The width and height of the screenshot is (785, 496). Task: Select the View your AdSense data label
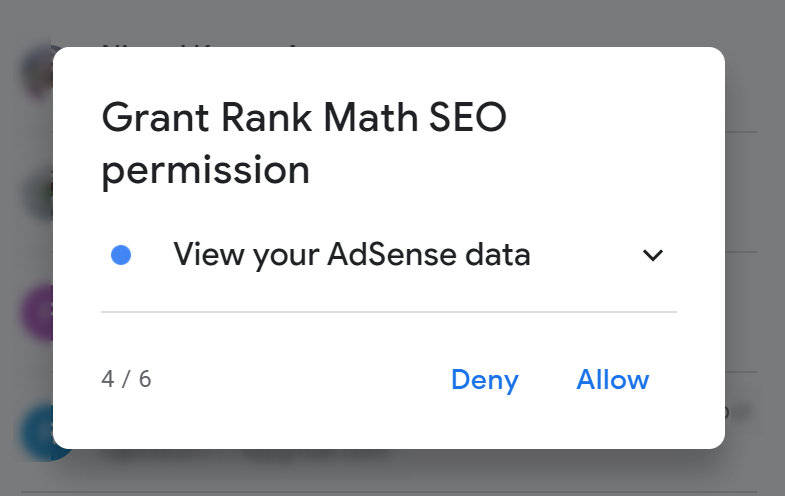click(351, 255)
